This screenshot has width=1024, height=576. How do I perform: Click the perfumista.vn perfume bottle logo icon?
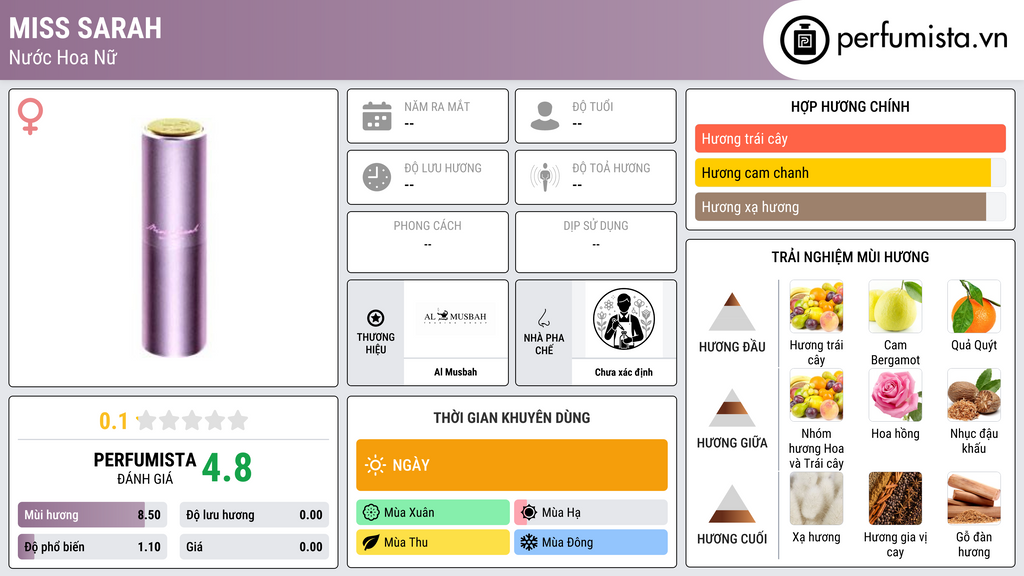pyautogui.click(x=804, y=40)
